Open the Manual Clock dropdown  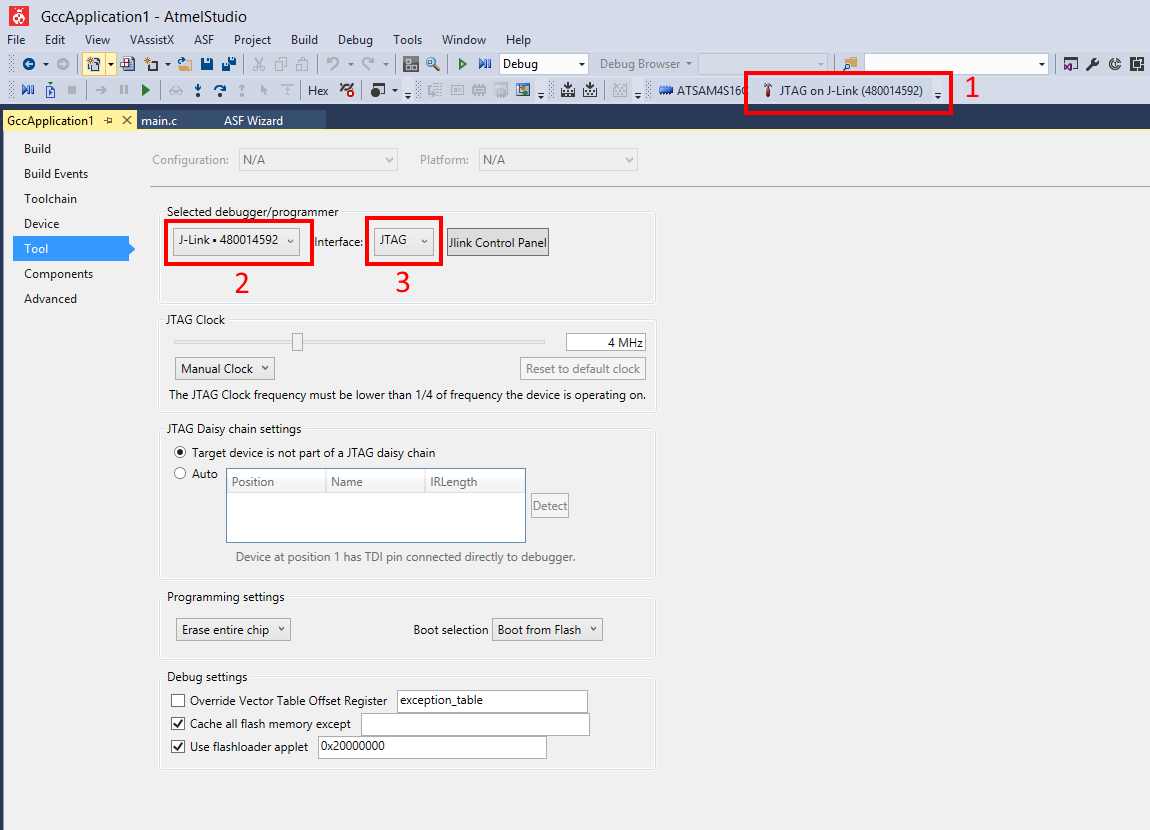pyautogui.click(x=224, y=369)
